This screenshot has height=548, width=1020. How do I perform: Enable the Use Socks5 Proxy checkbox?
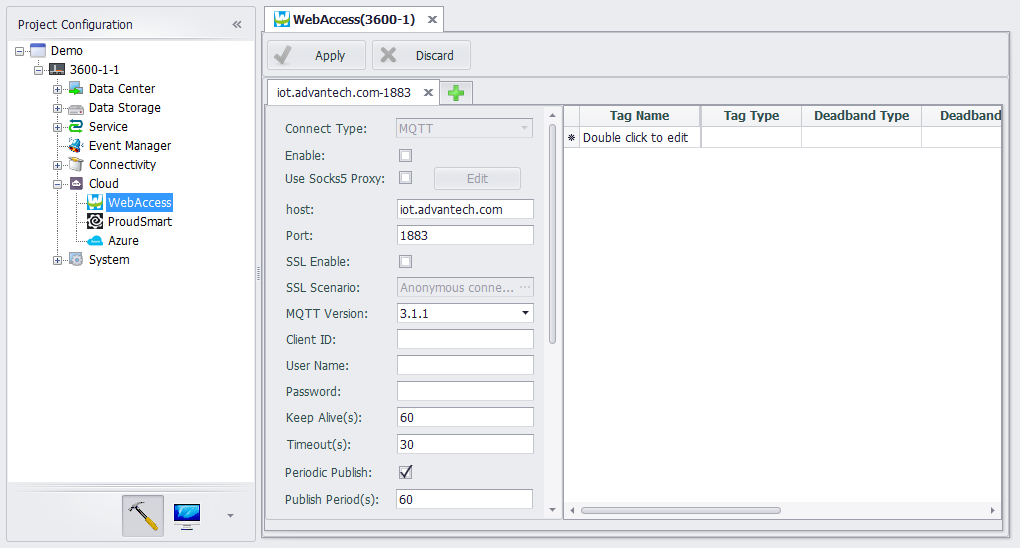pos(406,178)
